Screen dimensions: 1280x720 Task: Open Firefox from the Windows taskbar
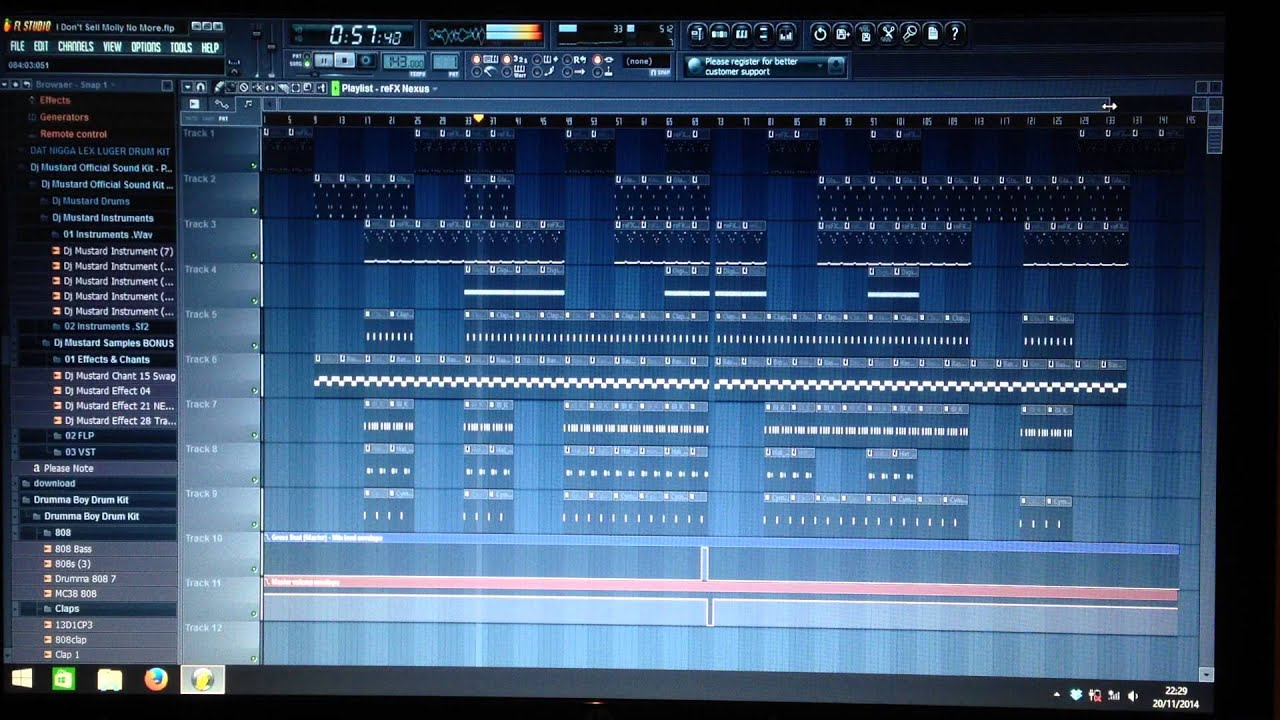tap(156, 679)
